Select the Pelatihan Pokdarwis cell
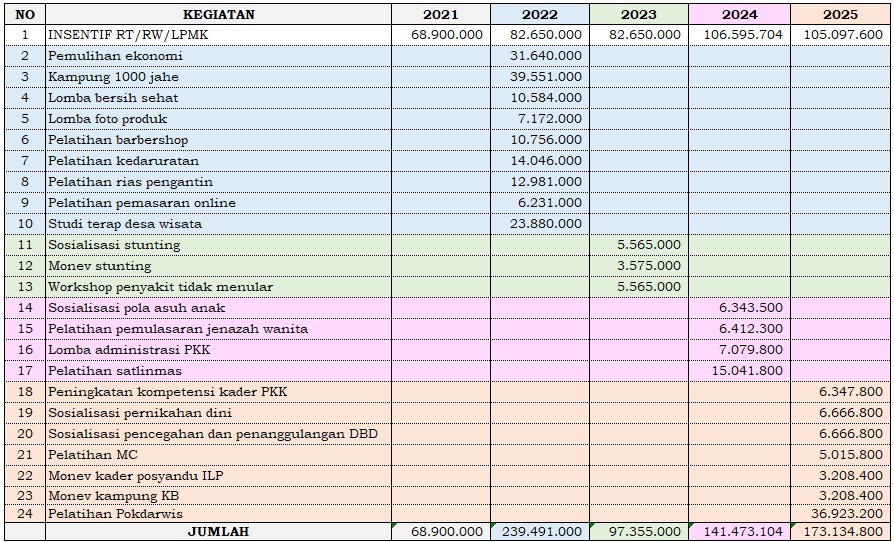This screenshot has width=894, height=542. pyautogui.click(x=218, y=514)
